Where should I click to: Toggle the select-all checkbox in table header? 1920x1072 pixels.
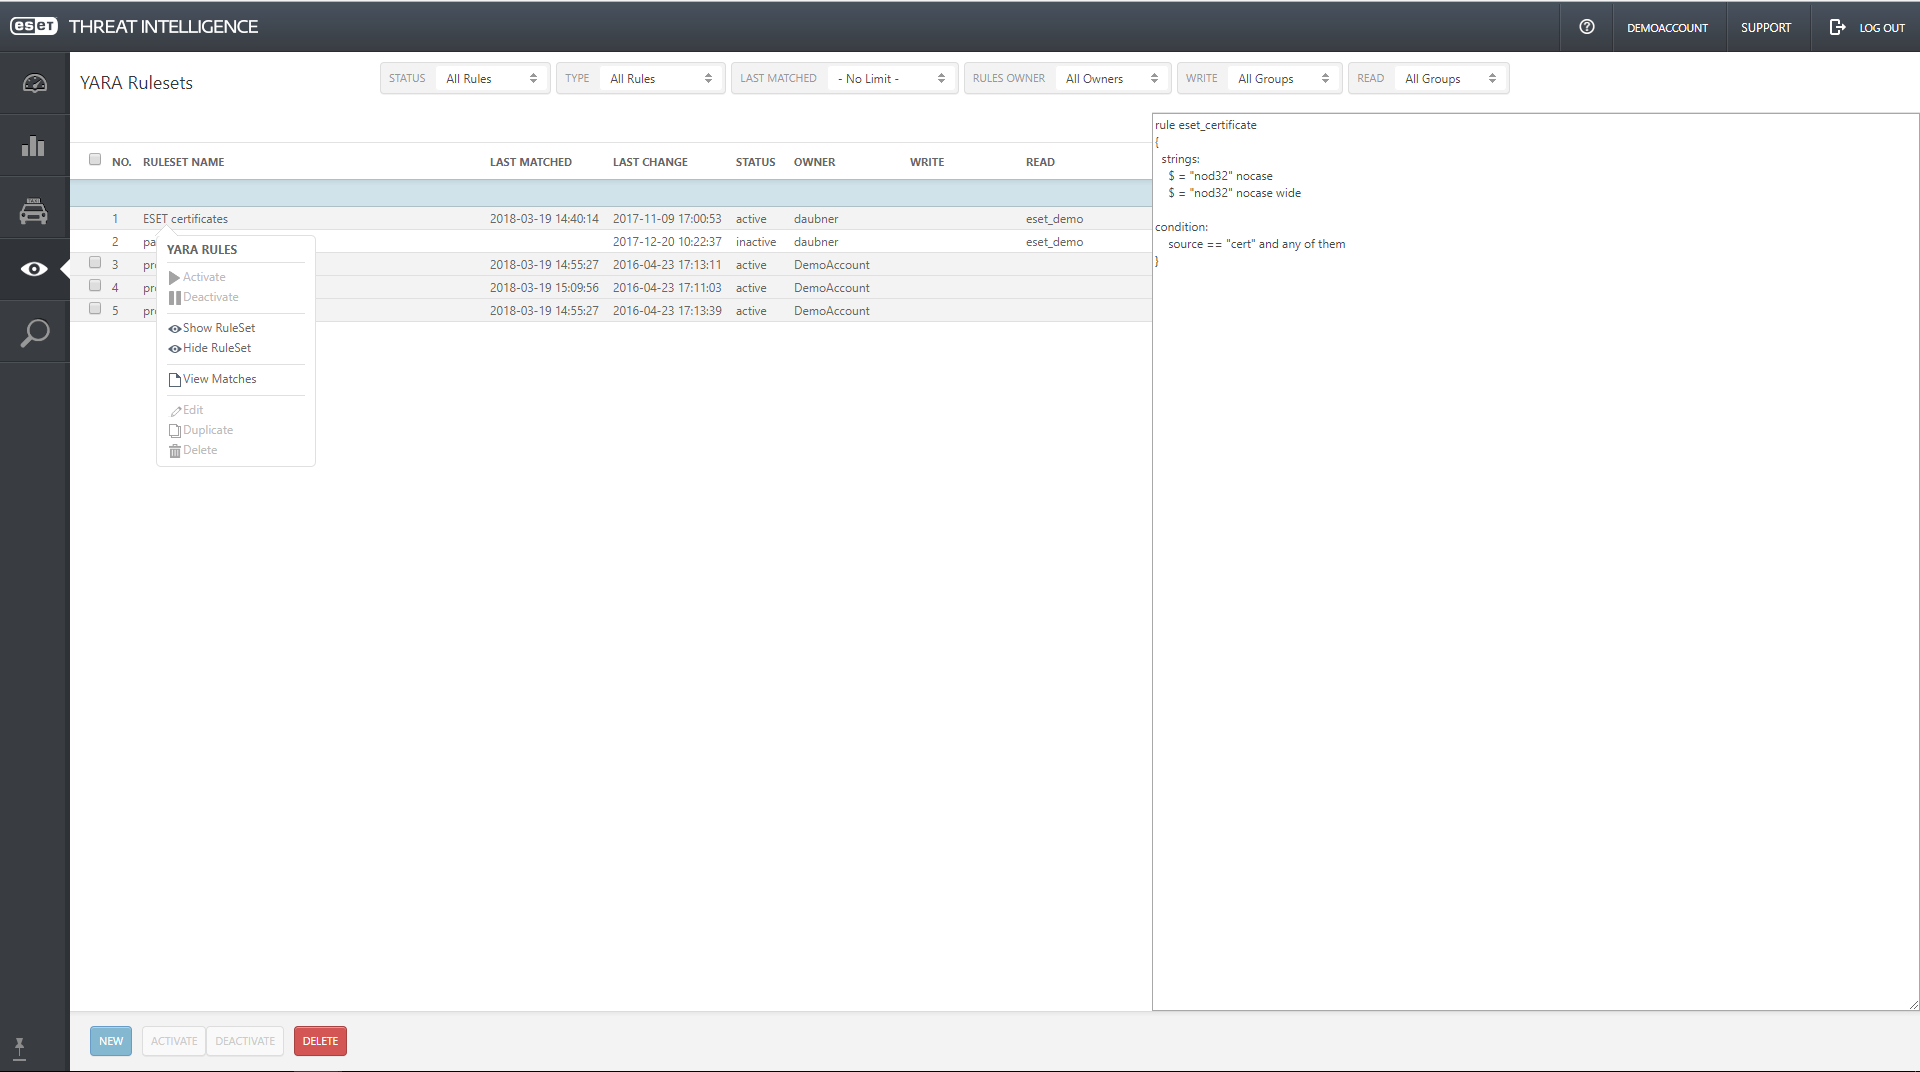tap(95, 159)
